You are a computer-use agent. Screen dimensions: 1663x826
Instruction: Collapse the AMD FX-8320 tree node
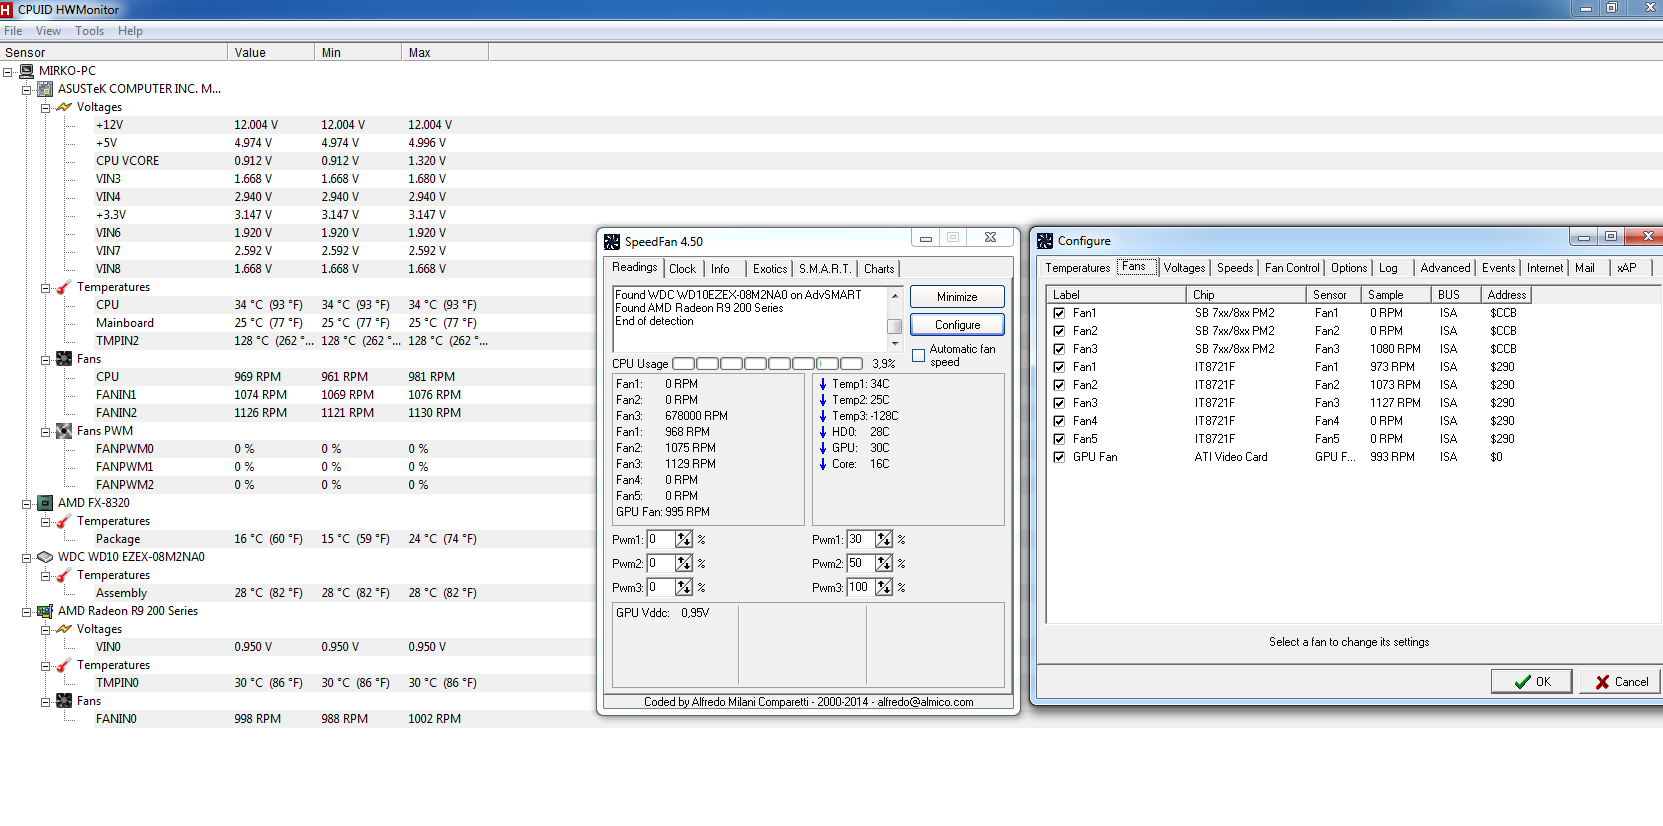pyautogui.click(x=27, y=503)
